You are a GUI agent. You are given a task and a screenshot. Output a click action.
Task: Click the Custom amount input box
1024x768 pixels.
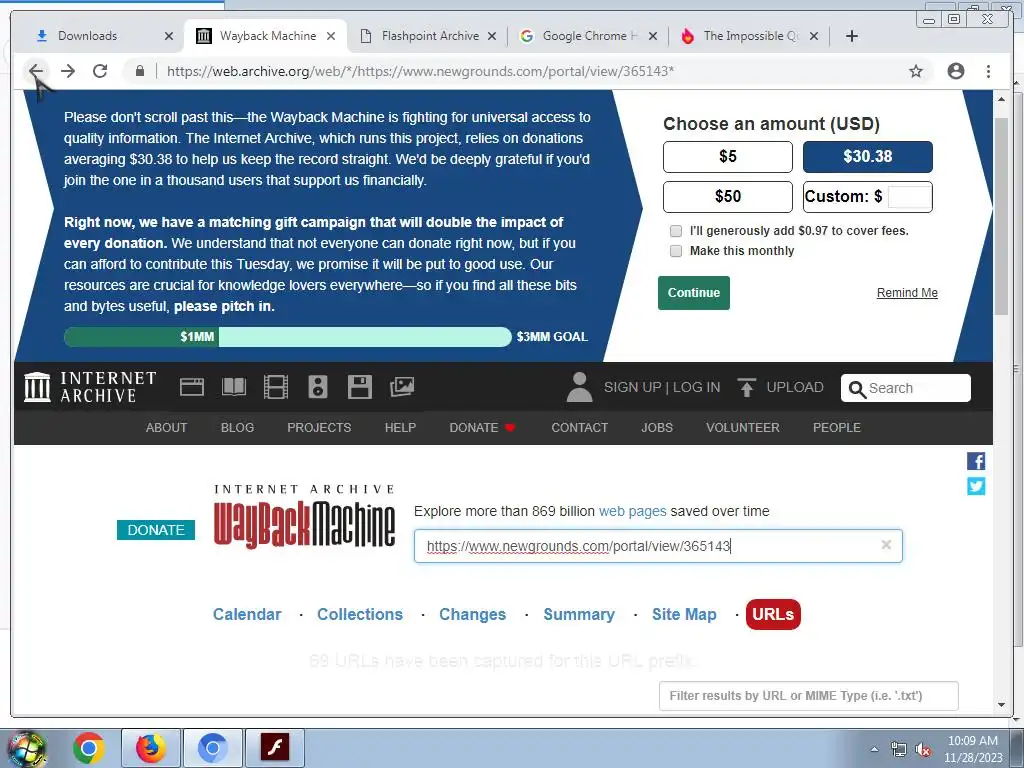(x=910, y=197)
